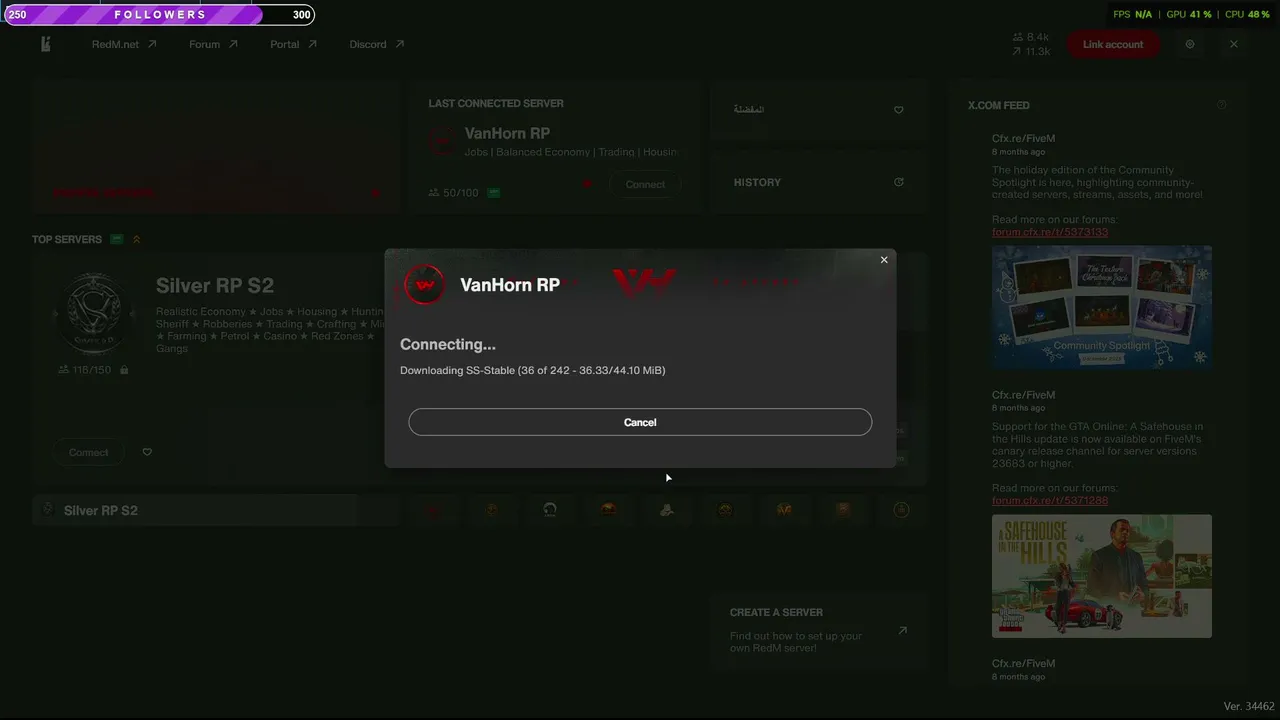Expand the TOP SERVERS chevron toggle
Screen dimensions: 1280x720
pyautogui.click(x=136, y=239)
